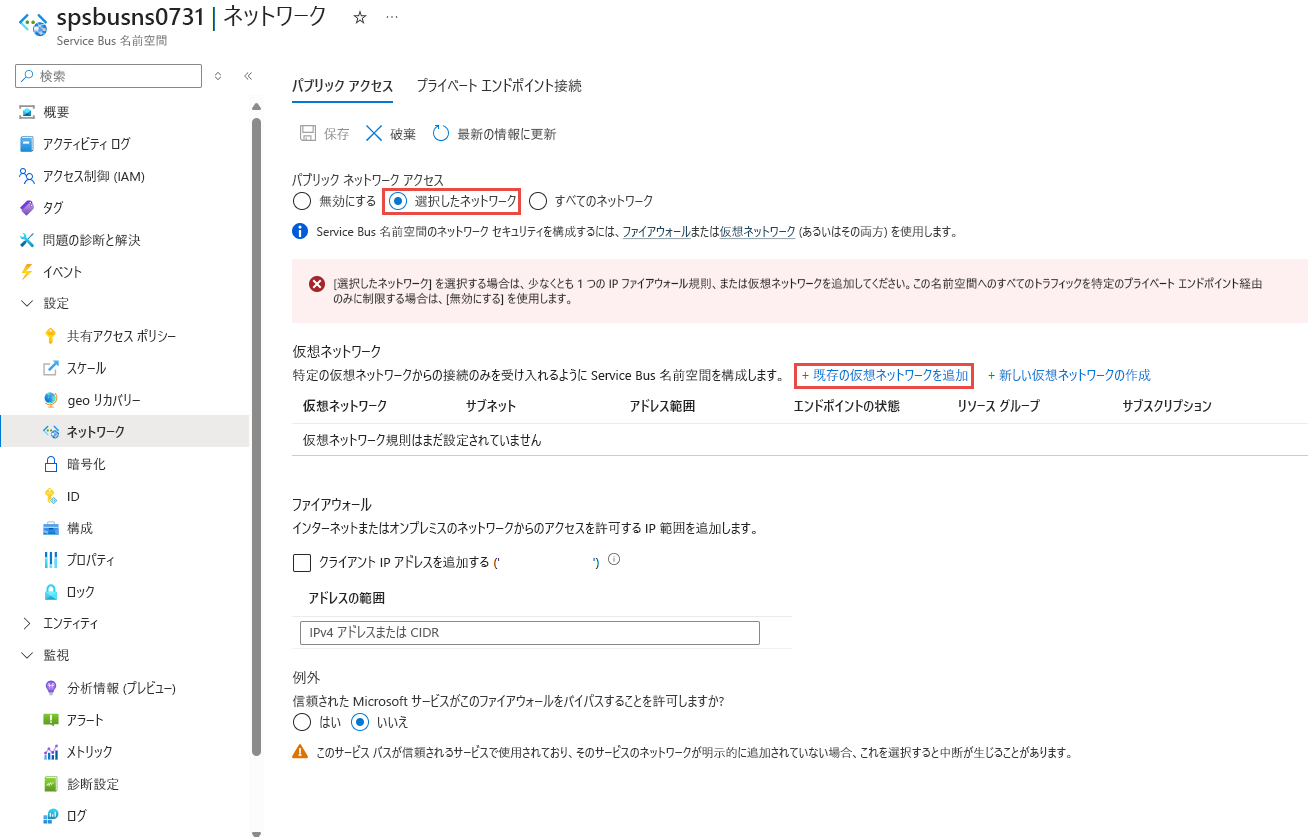Click the 仮想ネットワーク column header
Viewport: 1311px width, 837px height.
(345, 406)
